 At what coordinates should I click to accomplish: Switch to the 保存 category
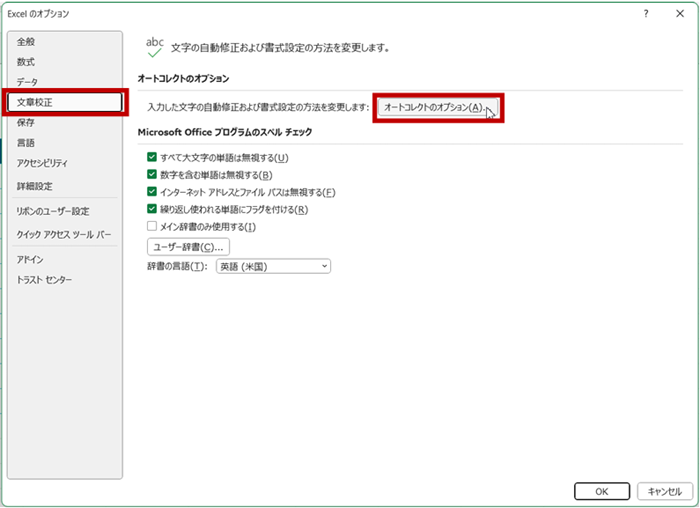pos(26,123)
